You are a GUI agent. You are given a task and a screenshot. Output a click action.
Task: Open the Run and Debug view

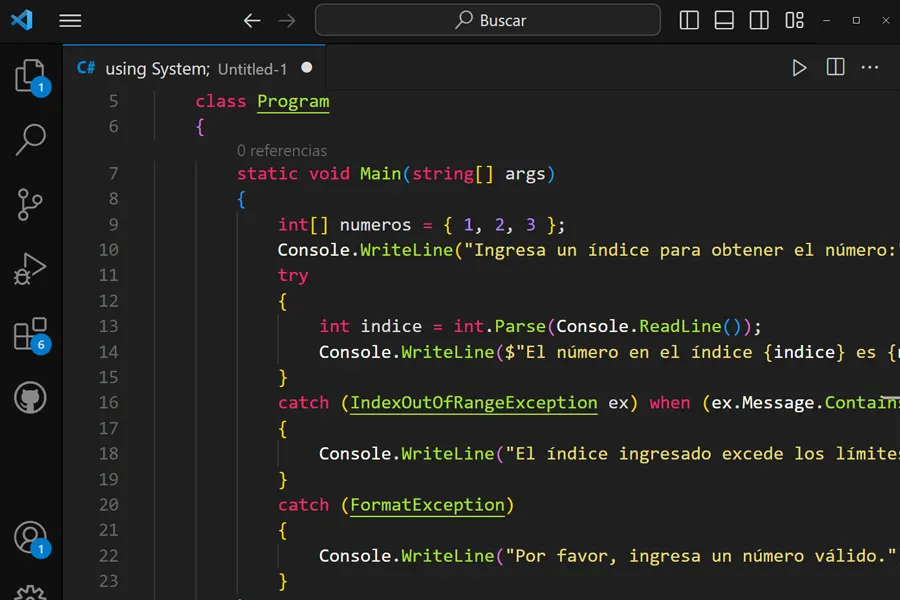(x=30, y=268)
